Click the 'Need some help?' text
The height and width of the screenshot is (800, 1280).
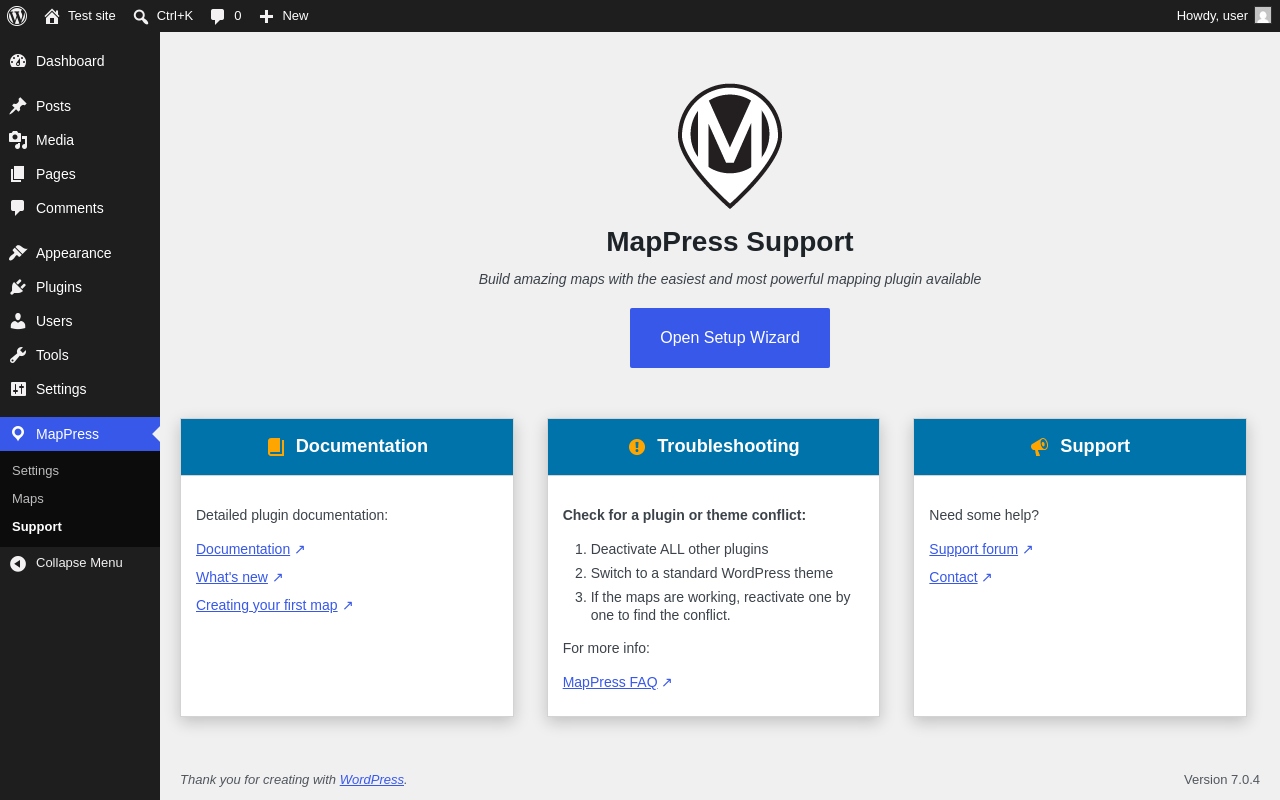pyautogui.click(x=984, y=515)
